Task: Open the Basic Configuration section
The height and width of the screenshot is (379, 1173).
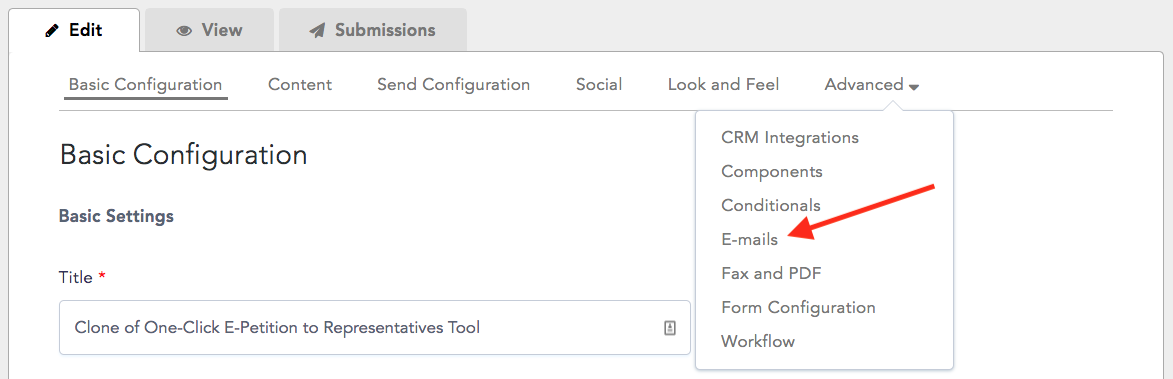Action: [x=145, y=84]
